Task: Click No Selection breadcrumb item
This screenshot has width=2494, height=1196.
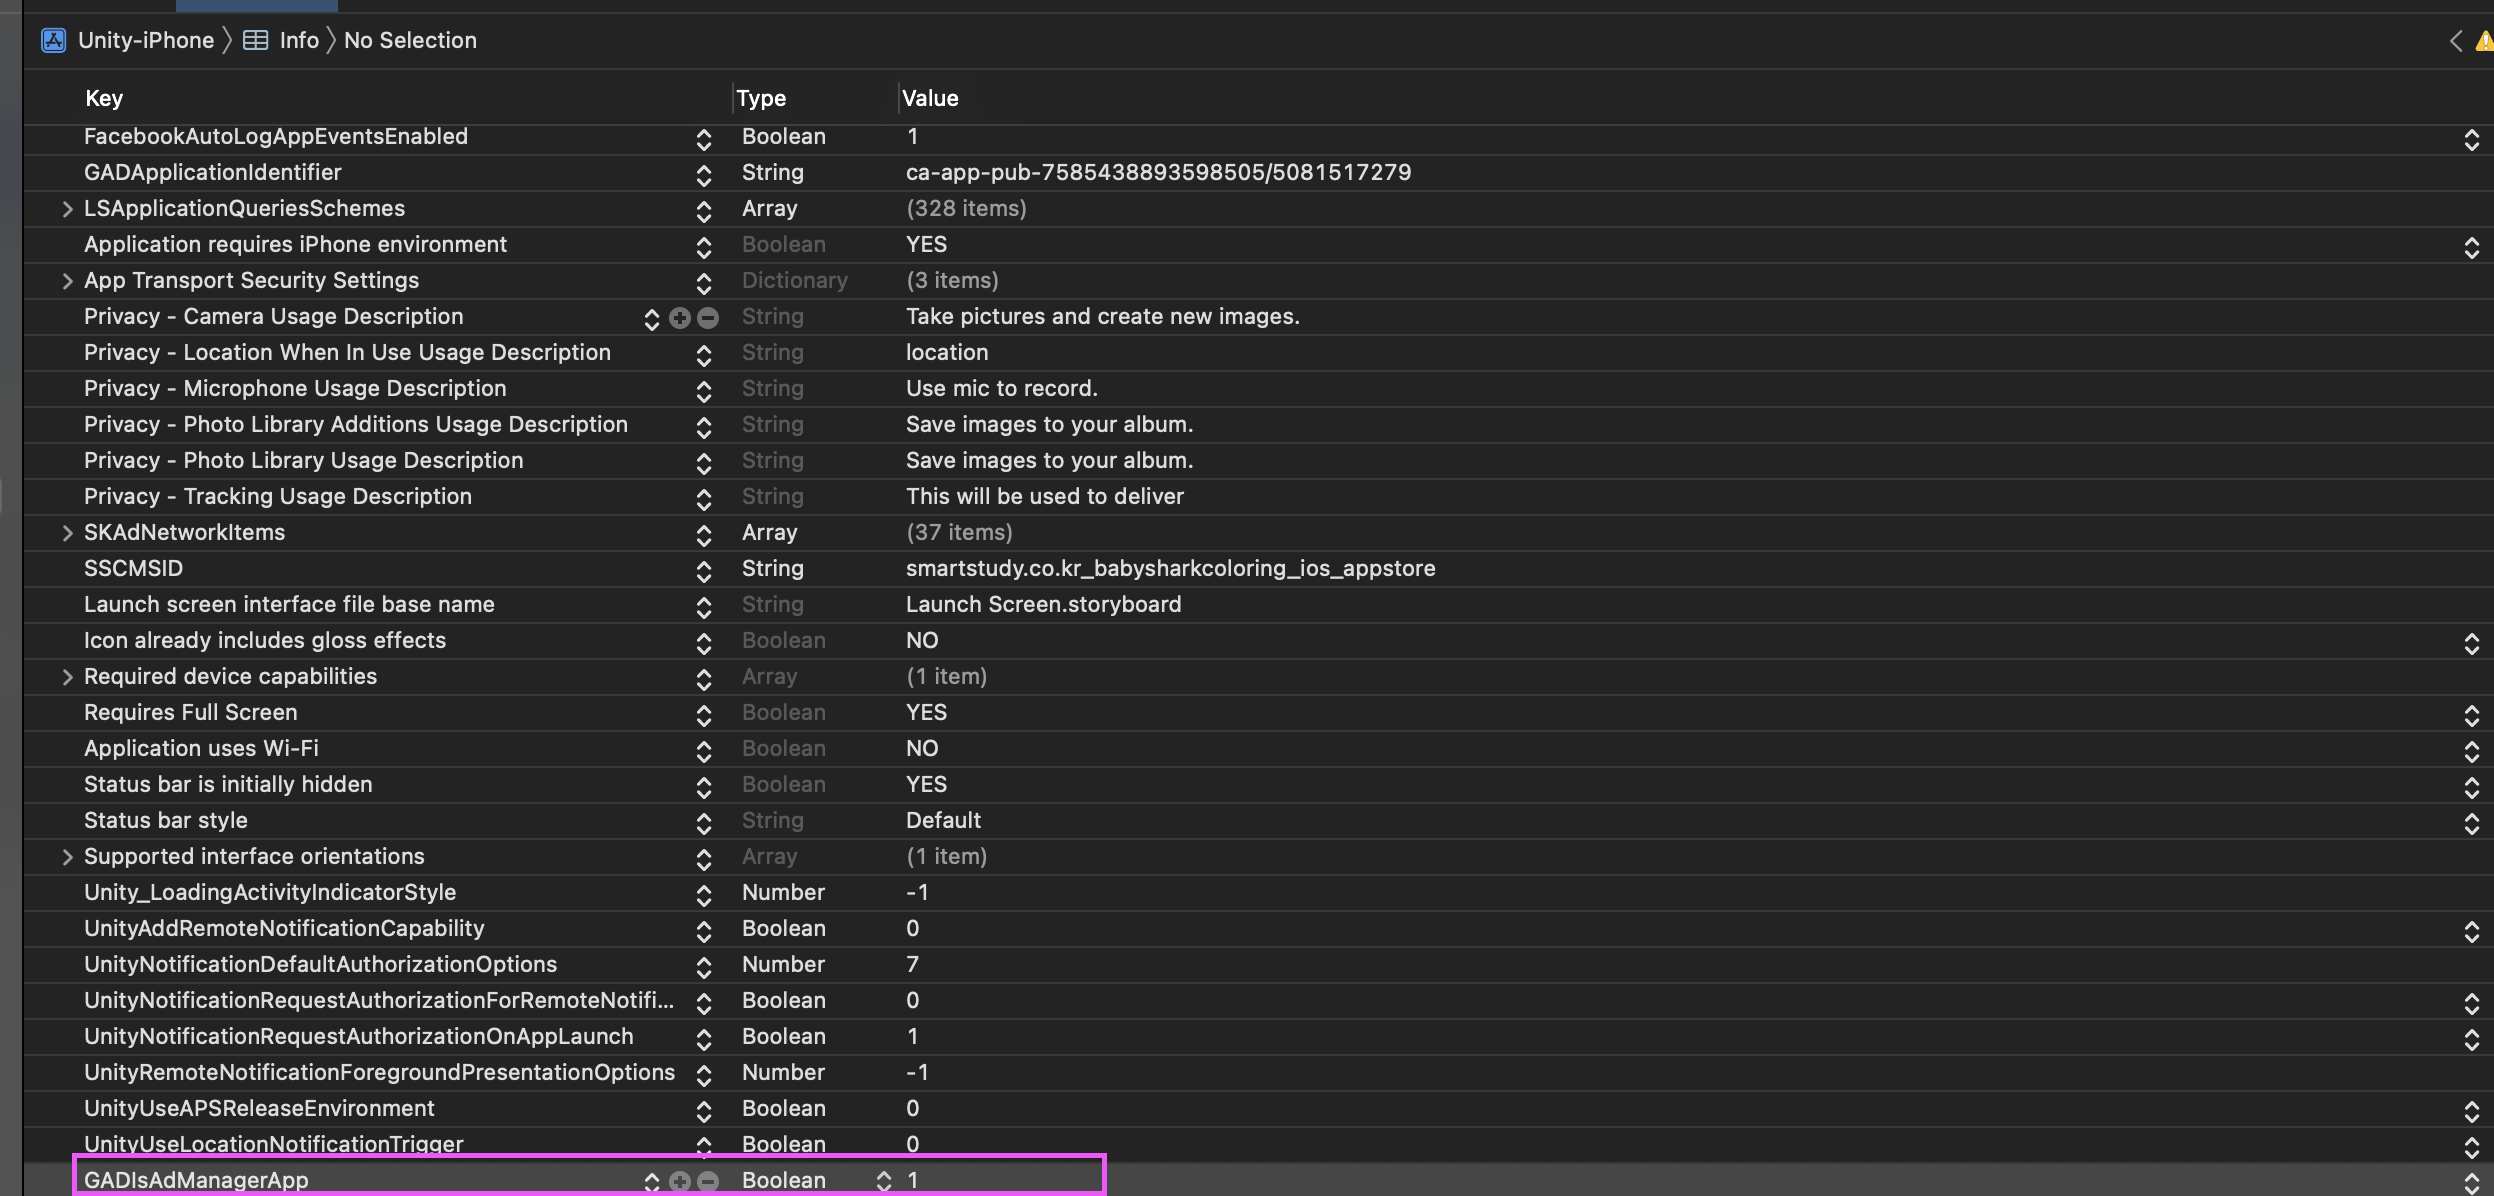Action: (410, 40)
